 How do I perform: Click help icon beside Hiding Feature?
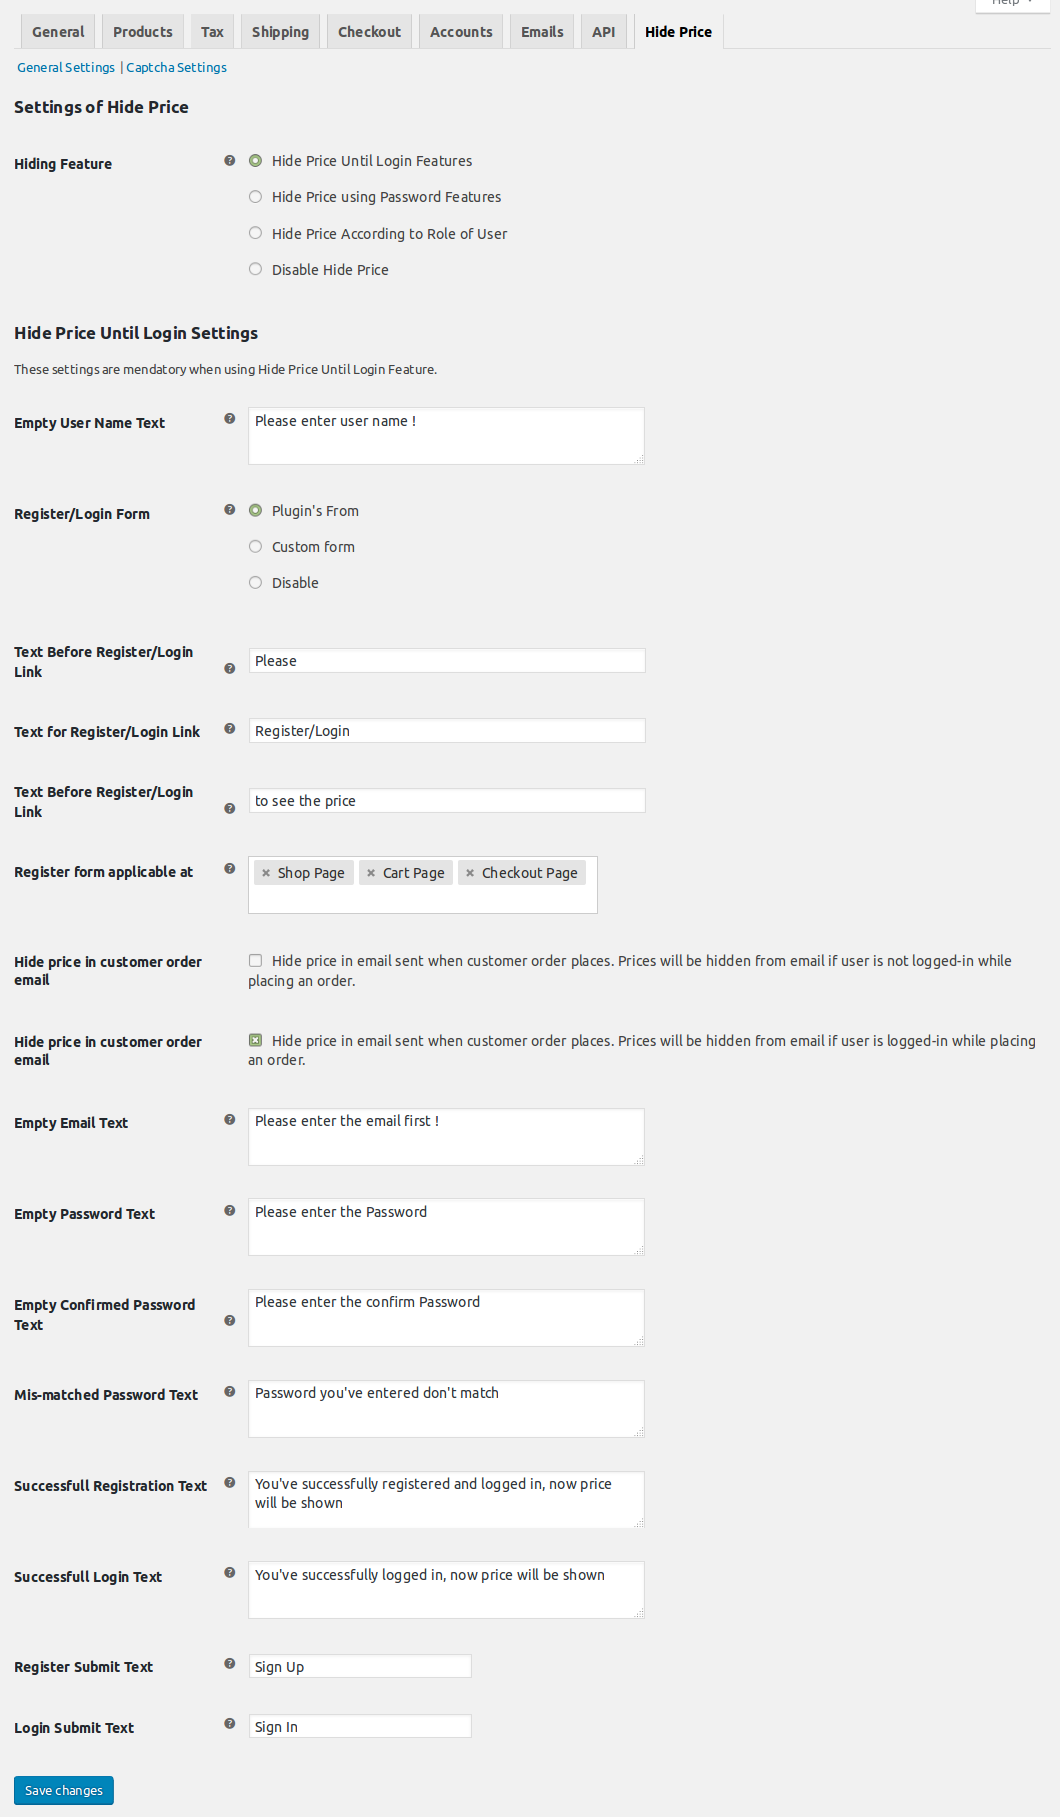[x=230, y=160]
